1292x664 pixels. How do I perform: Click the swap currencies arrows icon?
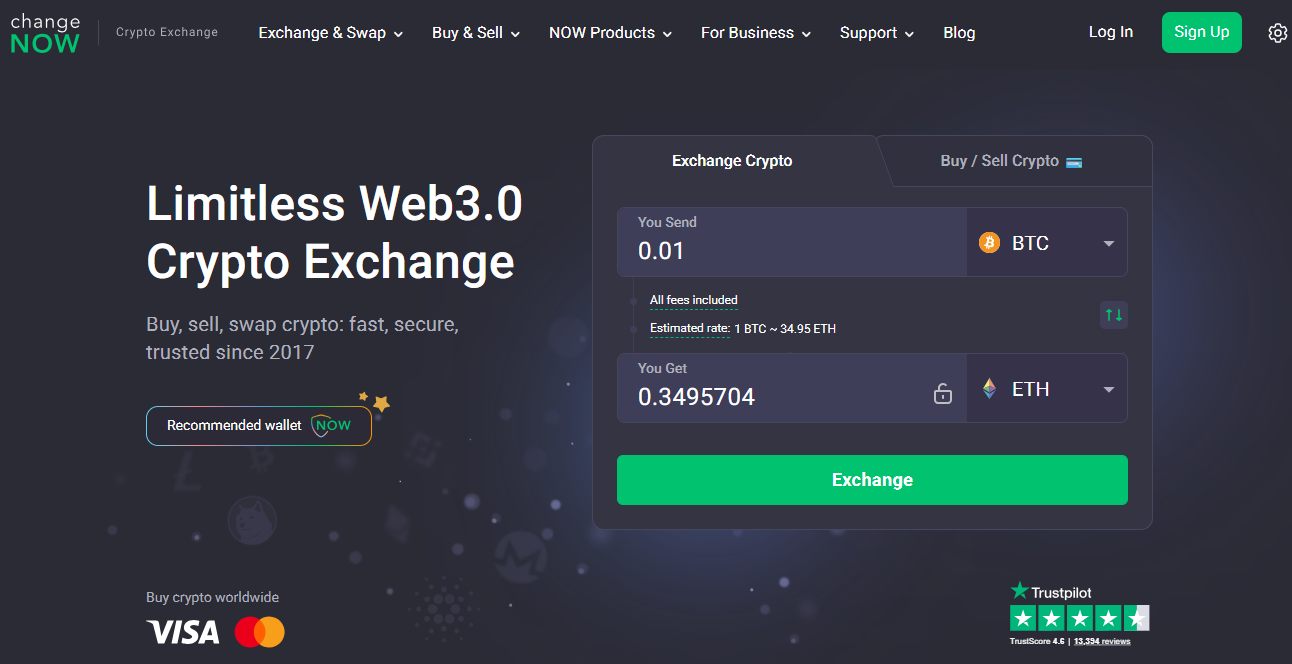coord(1113,315)
